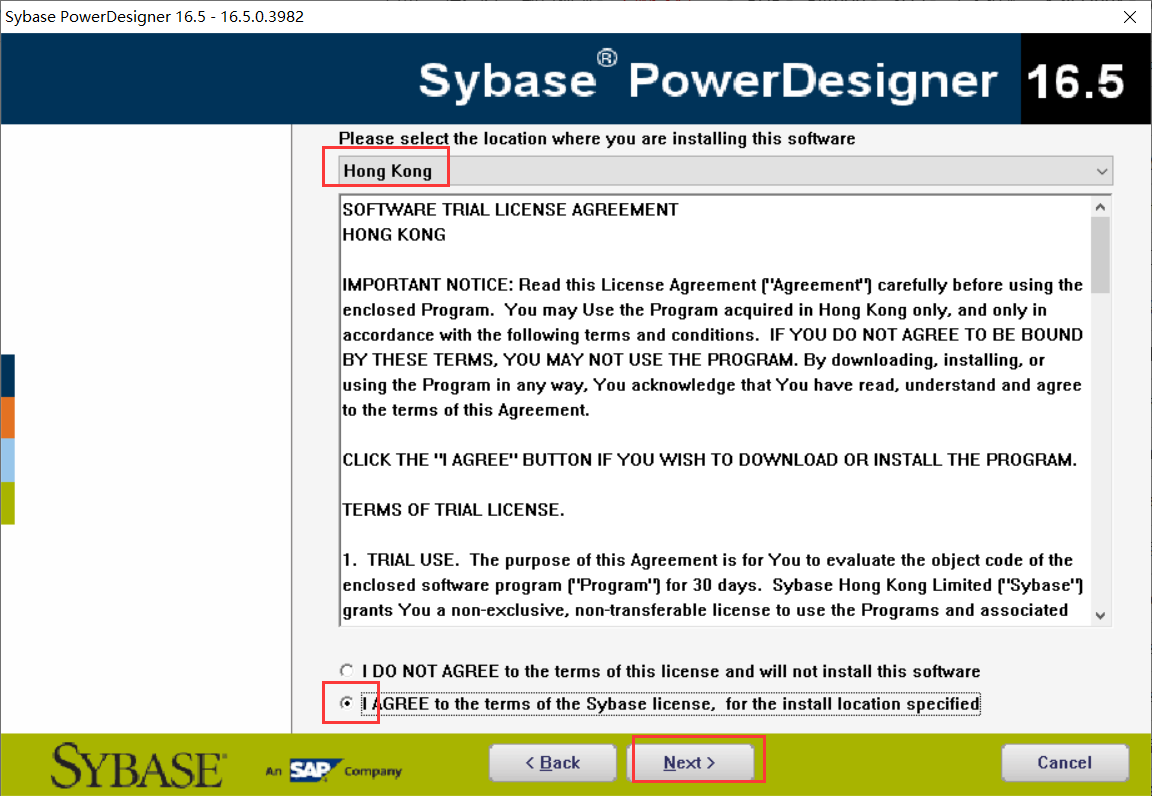This screenshot has height=796, width=1152.
Task: Click the green stripe in the left sidebar
Action: point(7,504)
